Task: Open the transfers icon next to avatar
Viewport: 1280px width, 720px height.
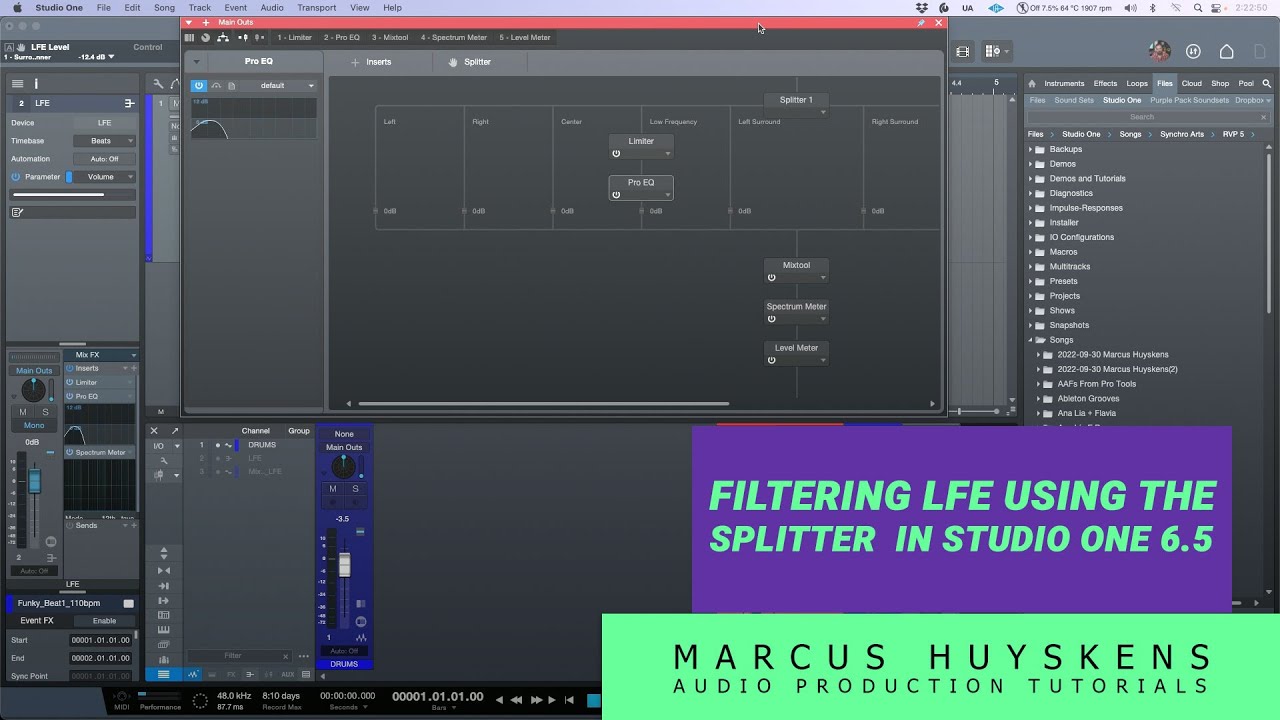Action: point(1193,51)
